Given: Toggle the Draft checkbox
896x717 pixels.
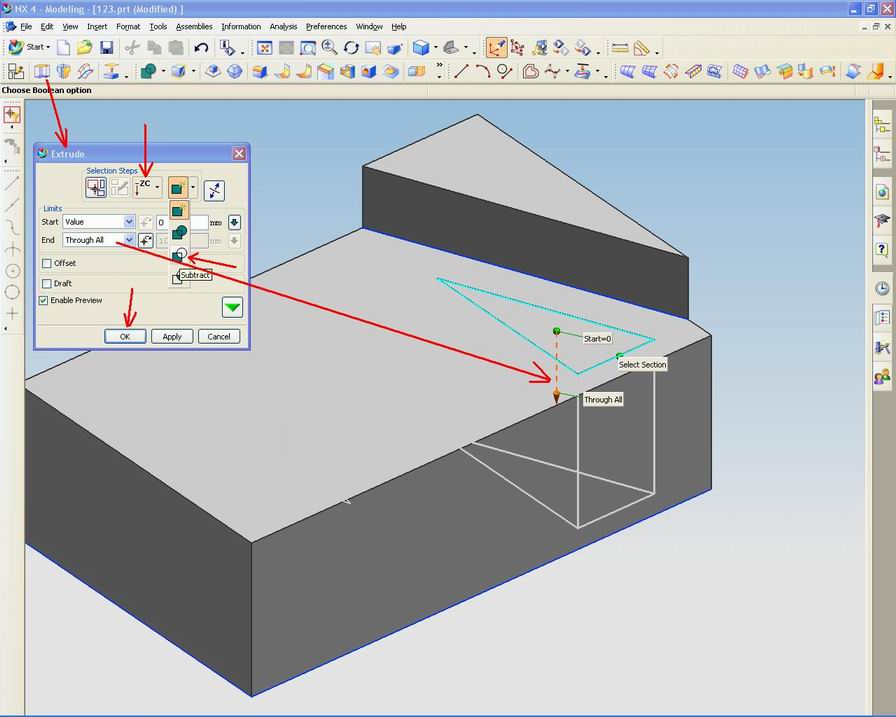Looking at the screenshot, I should (x=47, y=283).
